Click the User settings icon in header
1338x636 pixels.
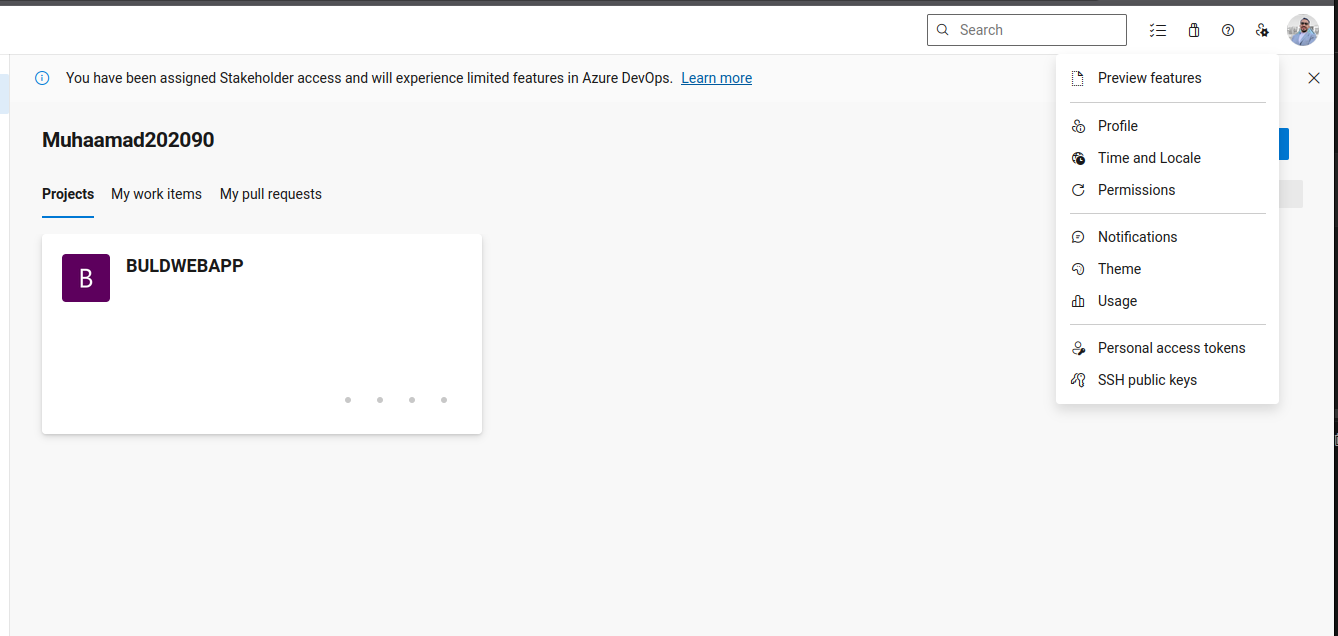click(1262, 30)
